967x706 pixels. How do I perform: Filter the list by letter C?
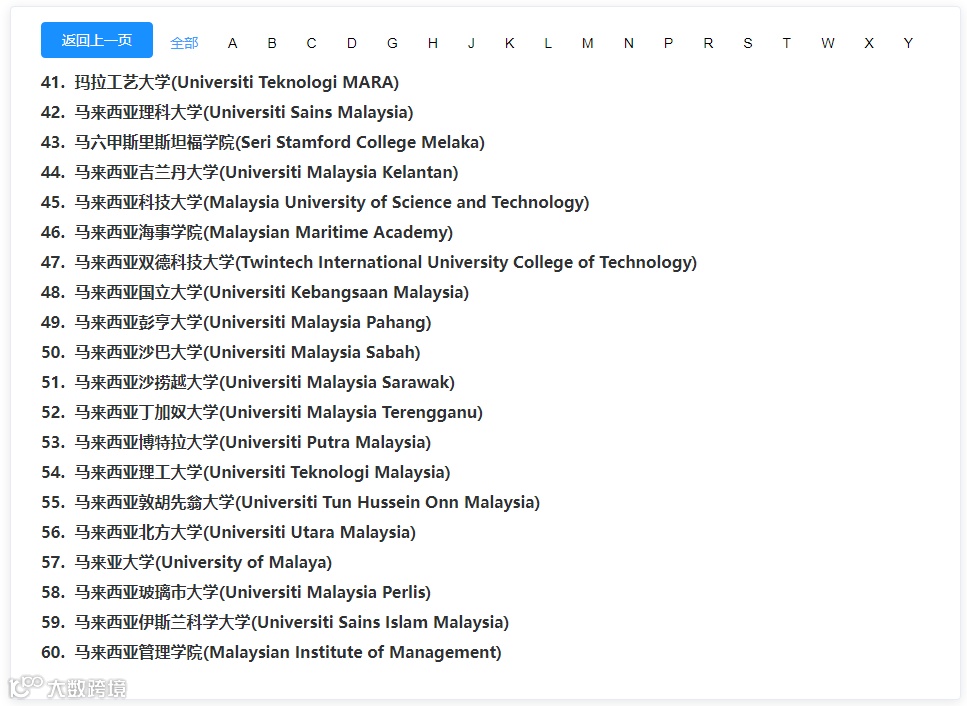click(x=311, y=43)
